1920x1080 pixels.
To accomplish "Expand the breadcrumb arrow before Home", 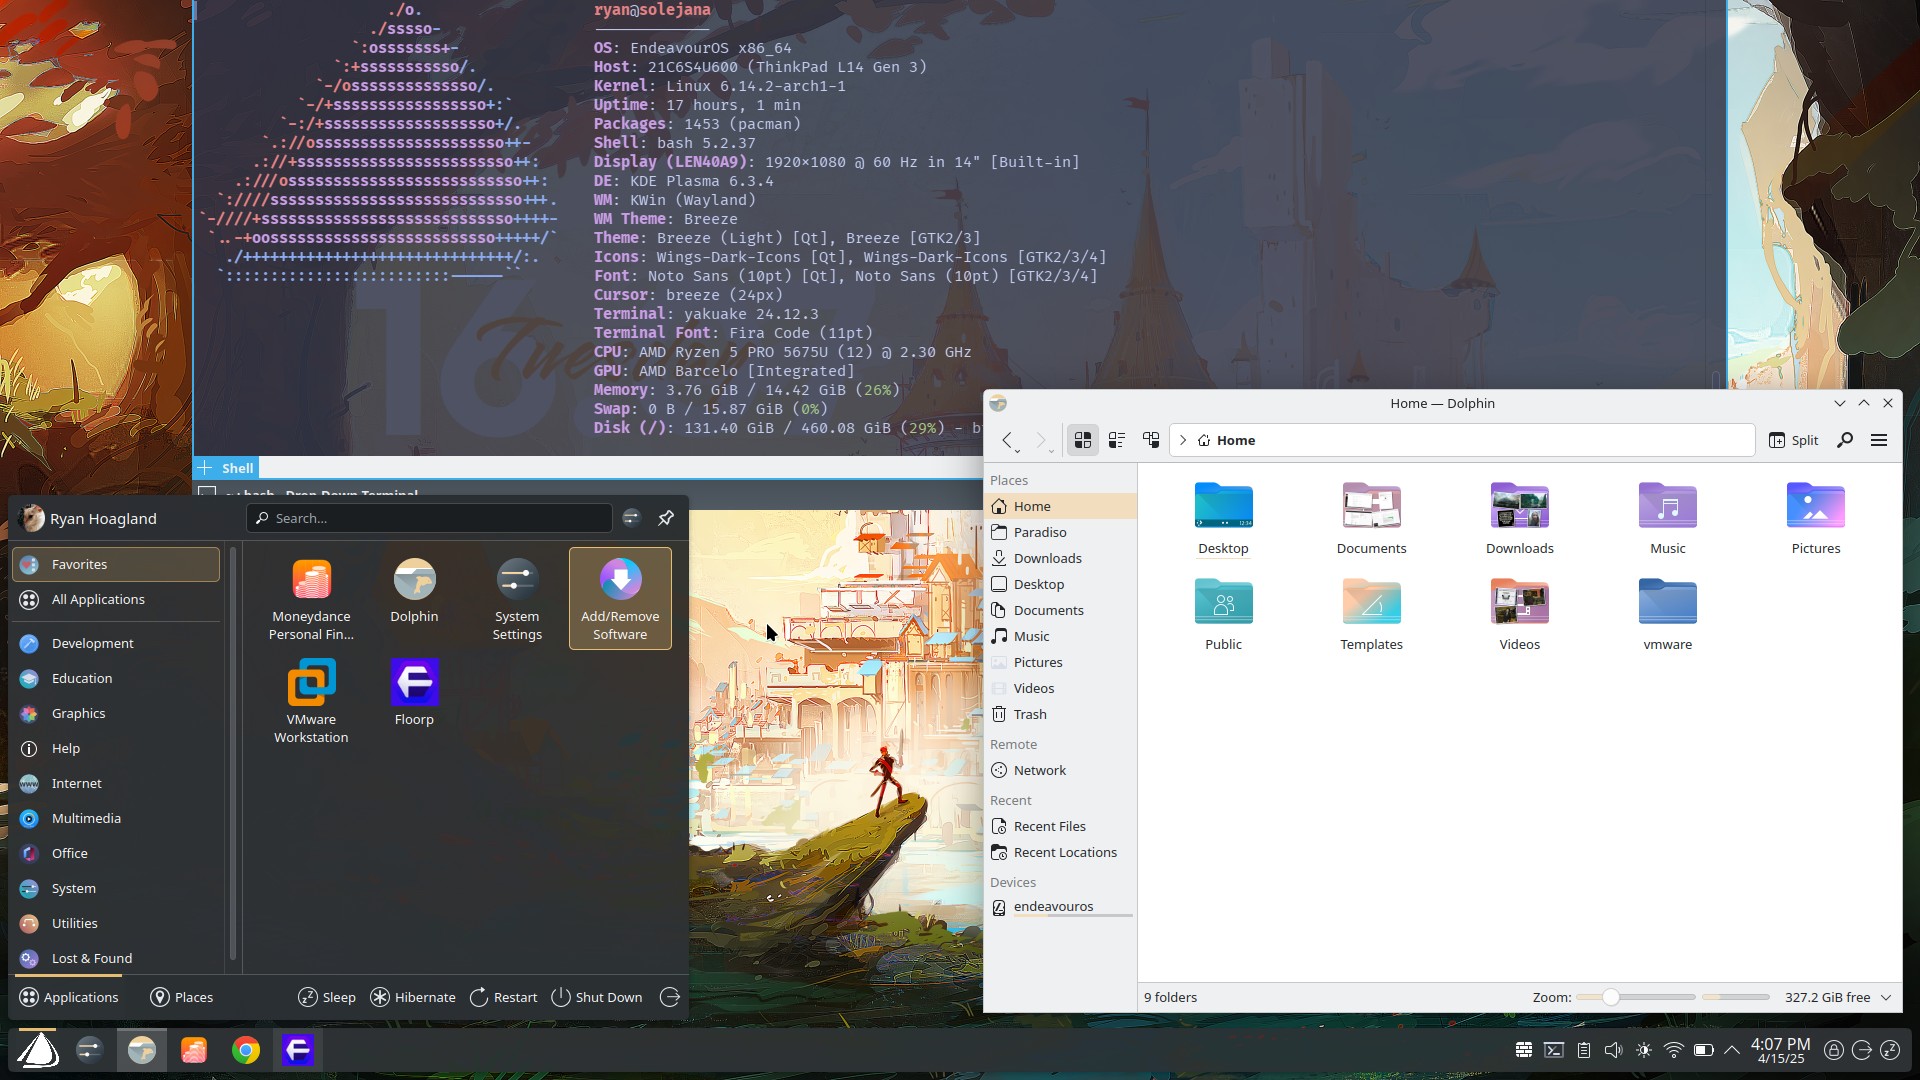I will pyautogui.click(x=1183, y=440).
